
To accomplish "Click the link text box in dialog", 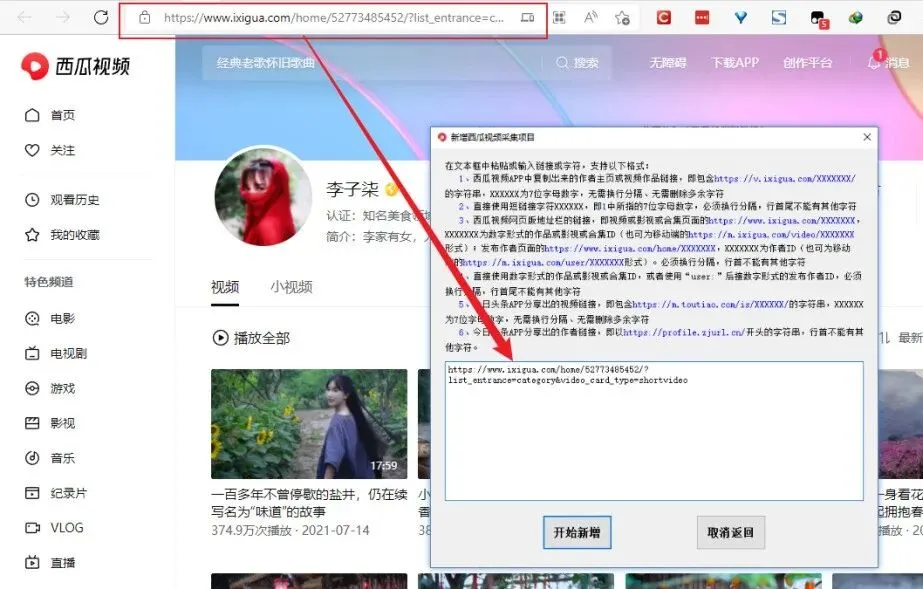I will click(x=654, y=431).
